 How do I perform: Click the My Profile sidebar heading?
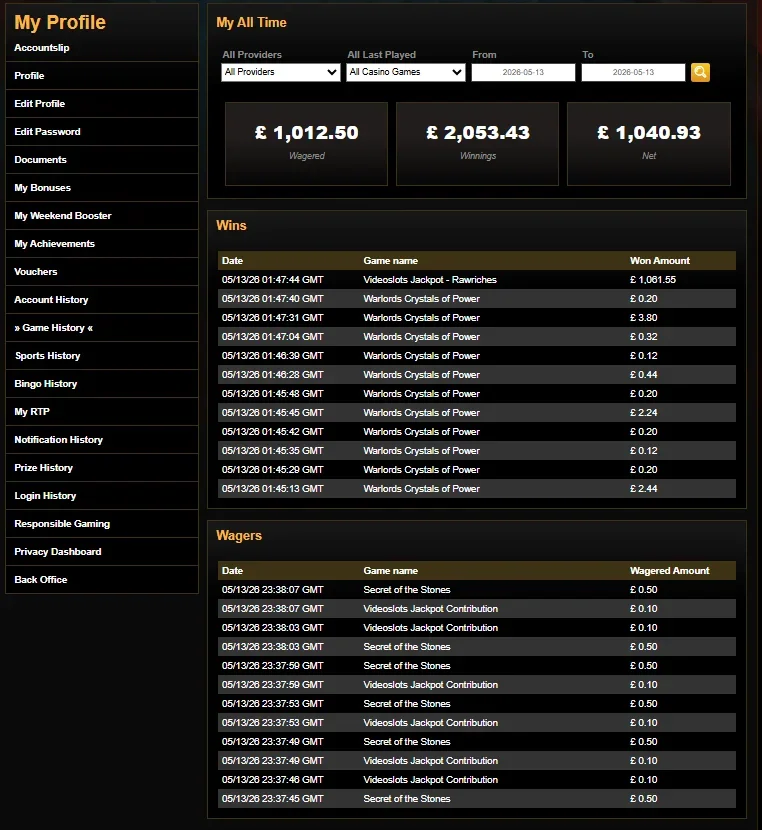[60, 23]
